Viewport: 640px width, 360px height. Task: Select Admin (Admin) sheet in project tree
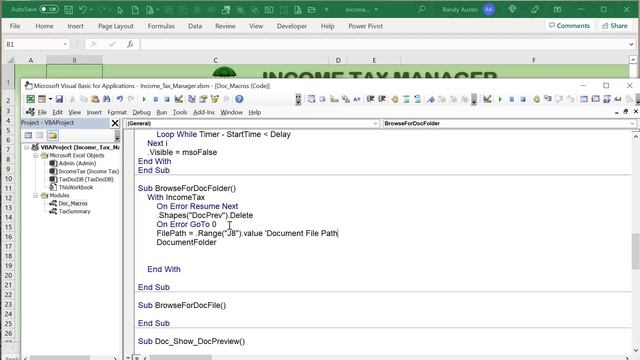77,163
